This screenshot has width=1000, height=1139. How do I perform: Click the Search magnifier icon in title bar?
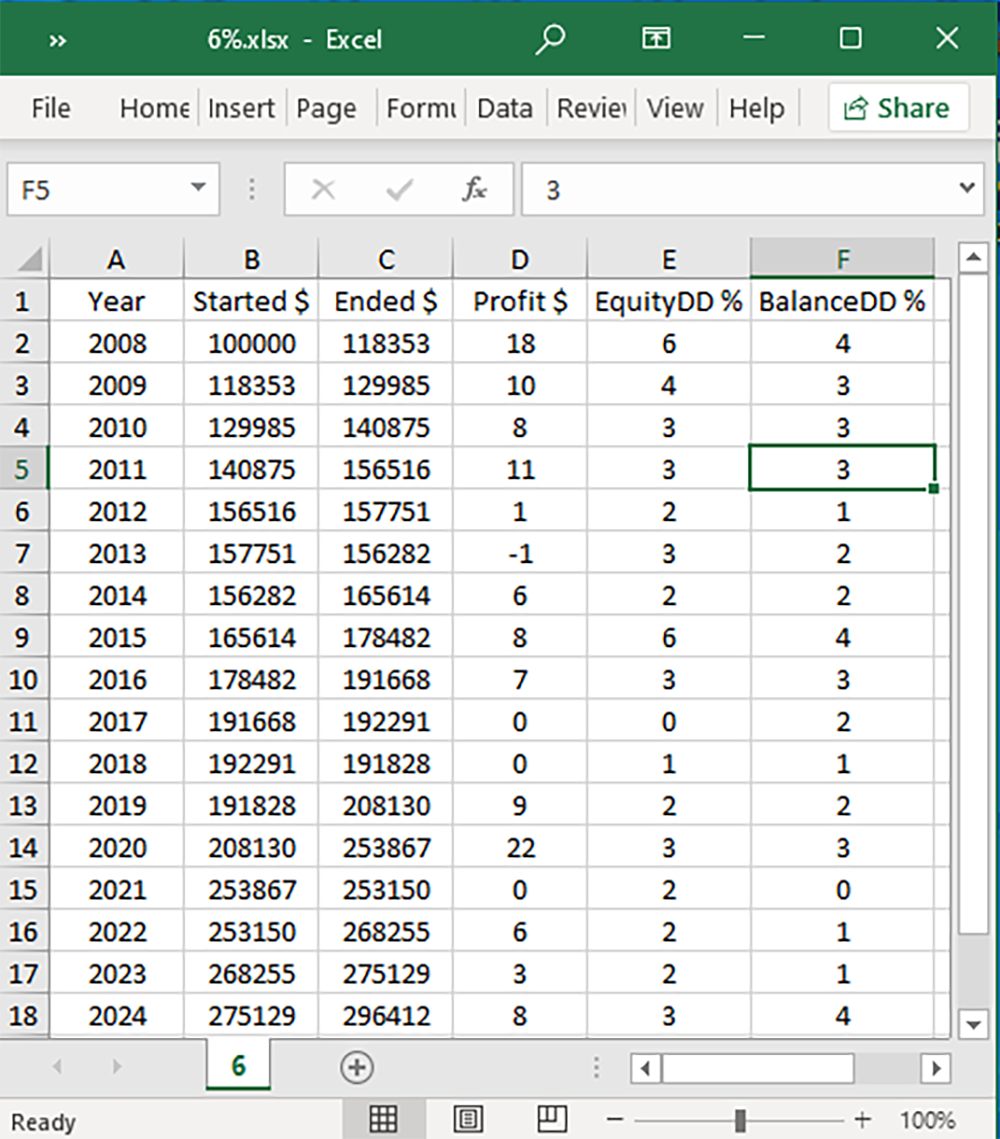click(550, 39)
